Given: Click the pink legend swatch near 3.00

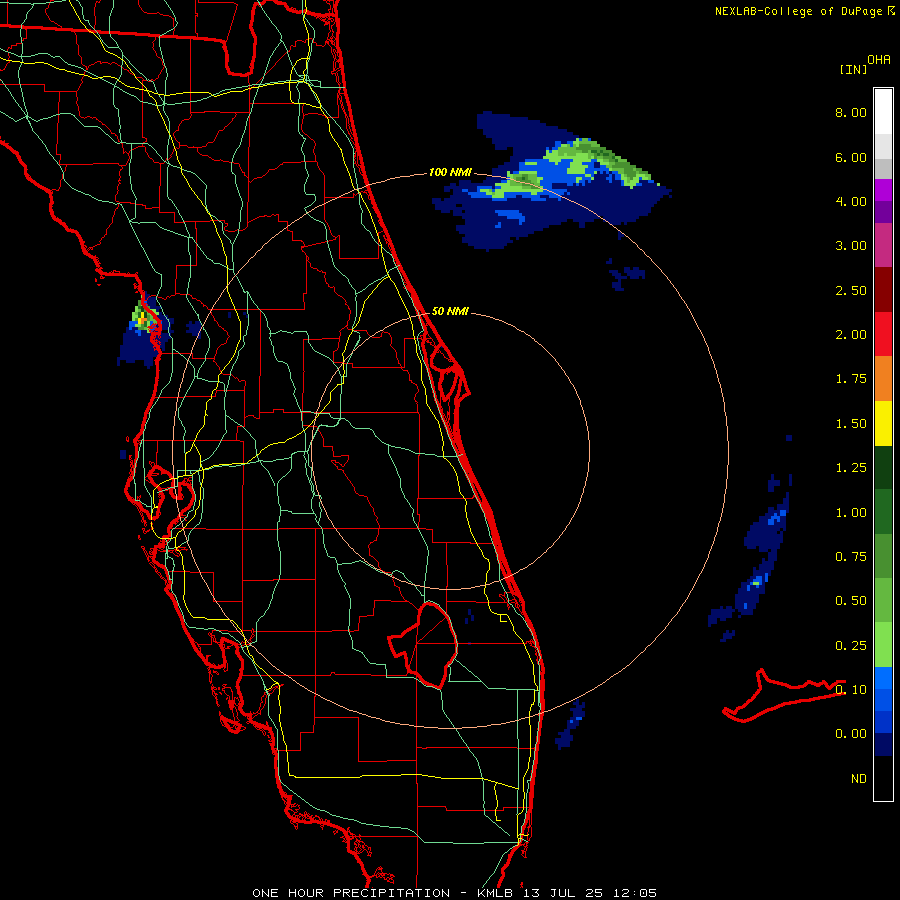Looking at the screenshot, I should [x=883, y=245].
